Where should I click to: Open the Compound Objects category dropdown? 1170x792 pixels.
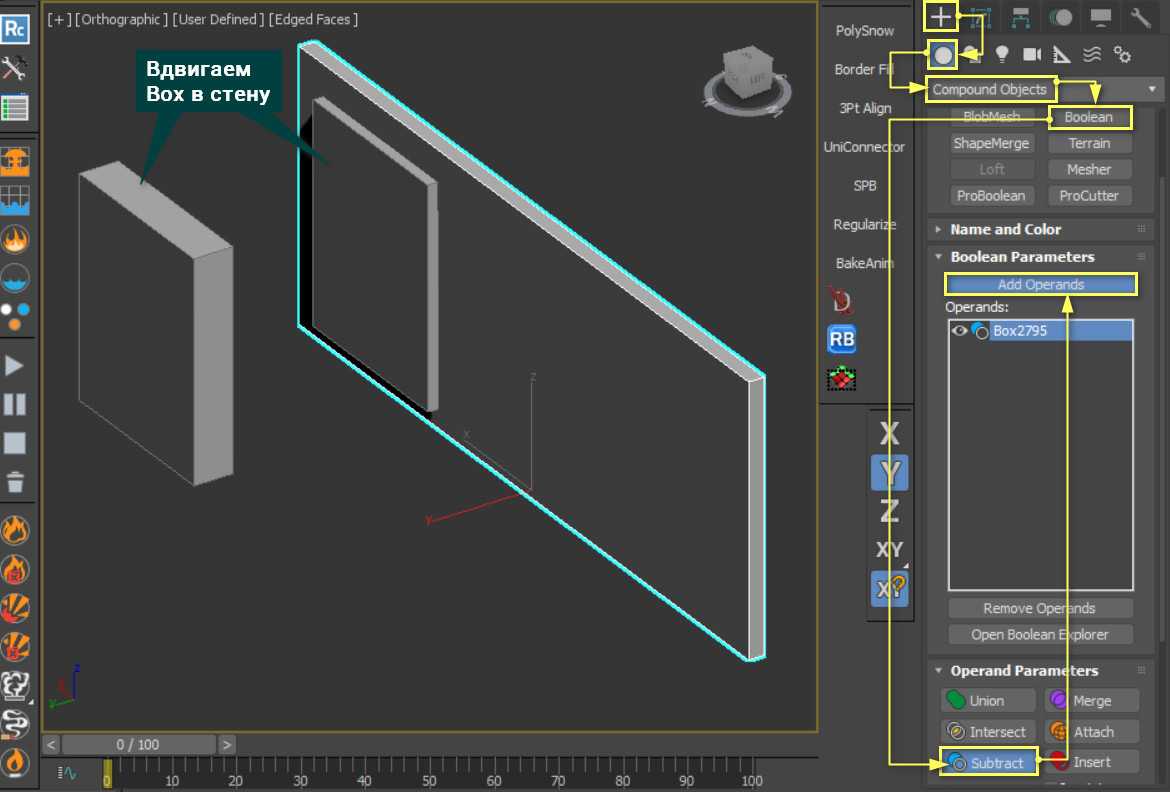(1045, 89)
